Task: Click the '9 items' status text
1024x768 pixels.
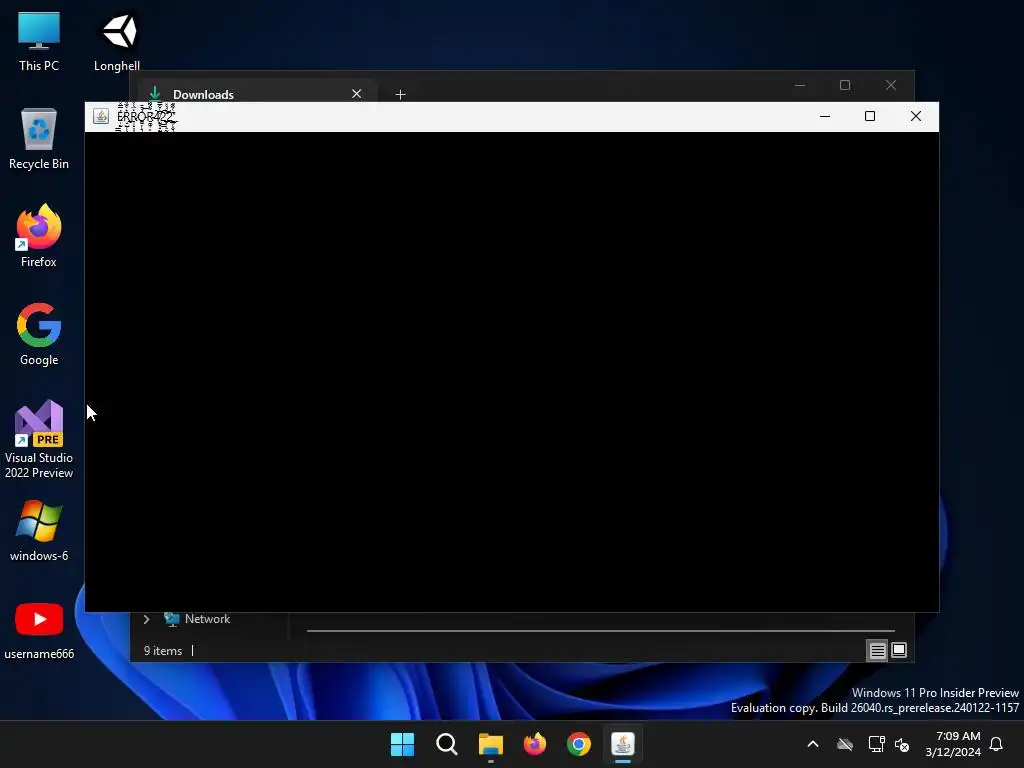Action: point(163,650)
